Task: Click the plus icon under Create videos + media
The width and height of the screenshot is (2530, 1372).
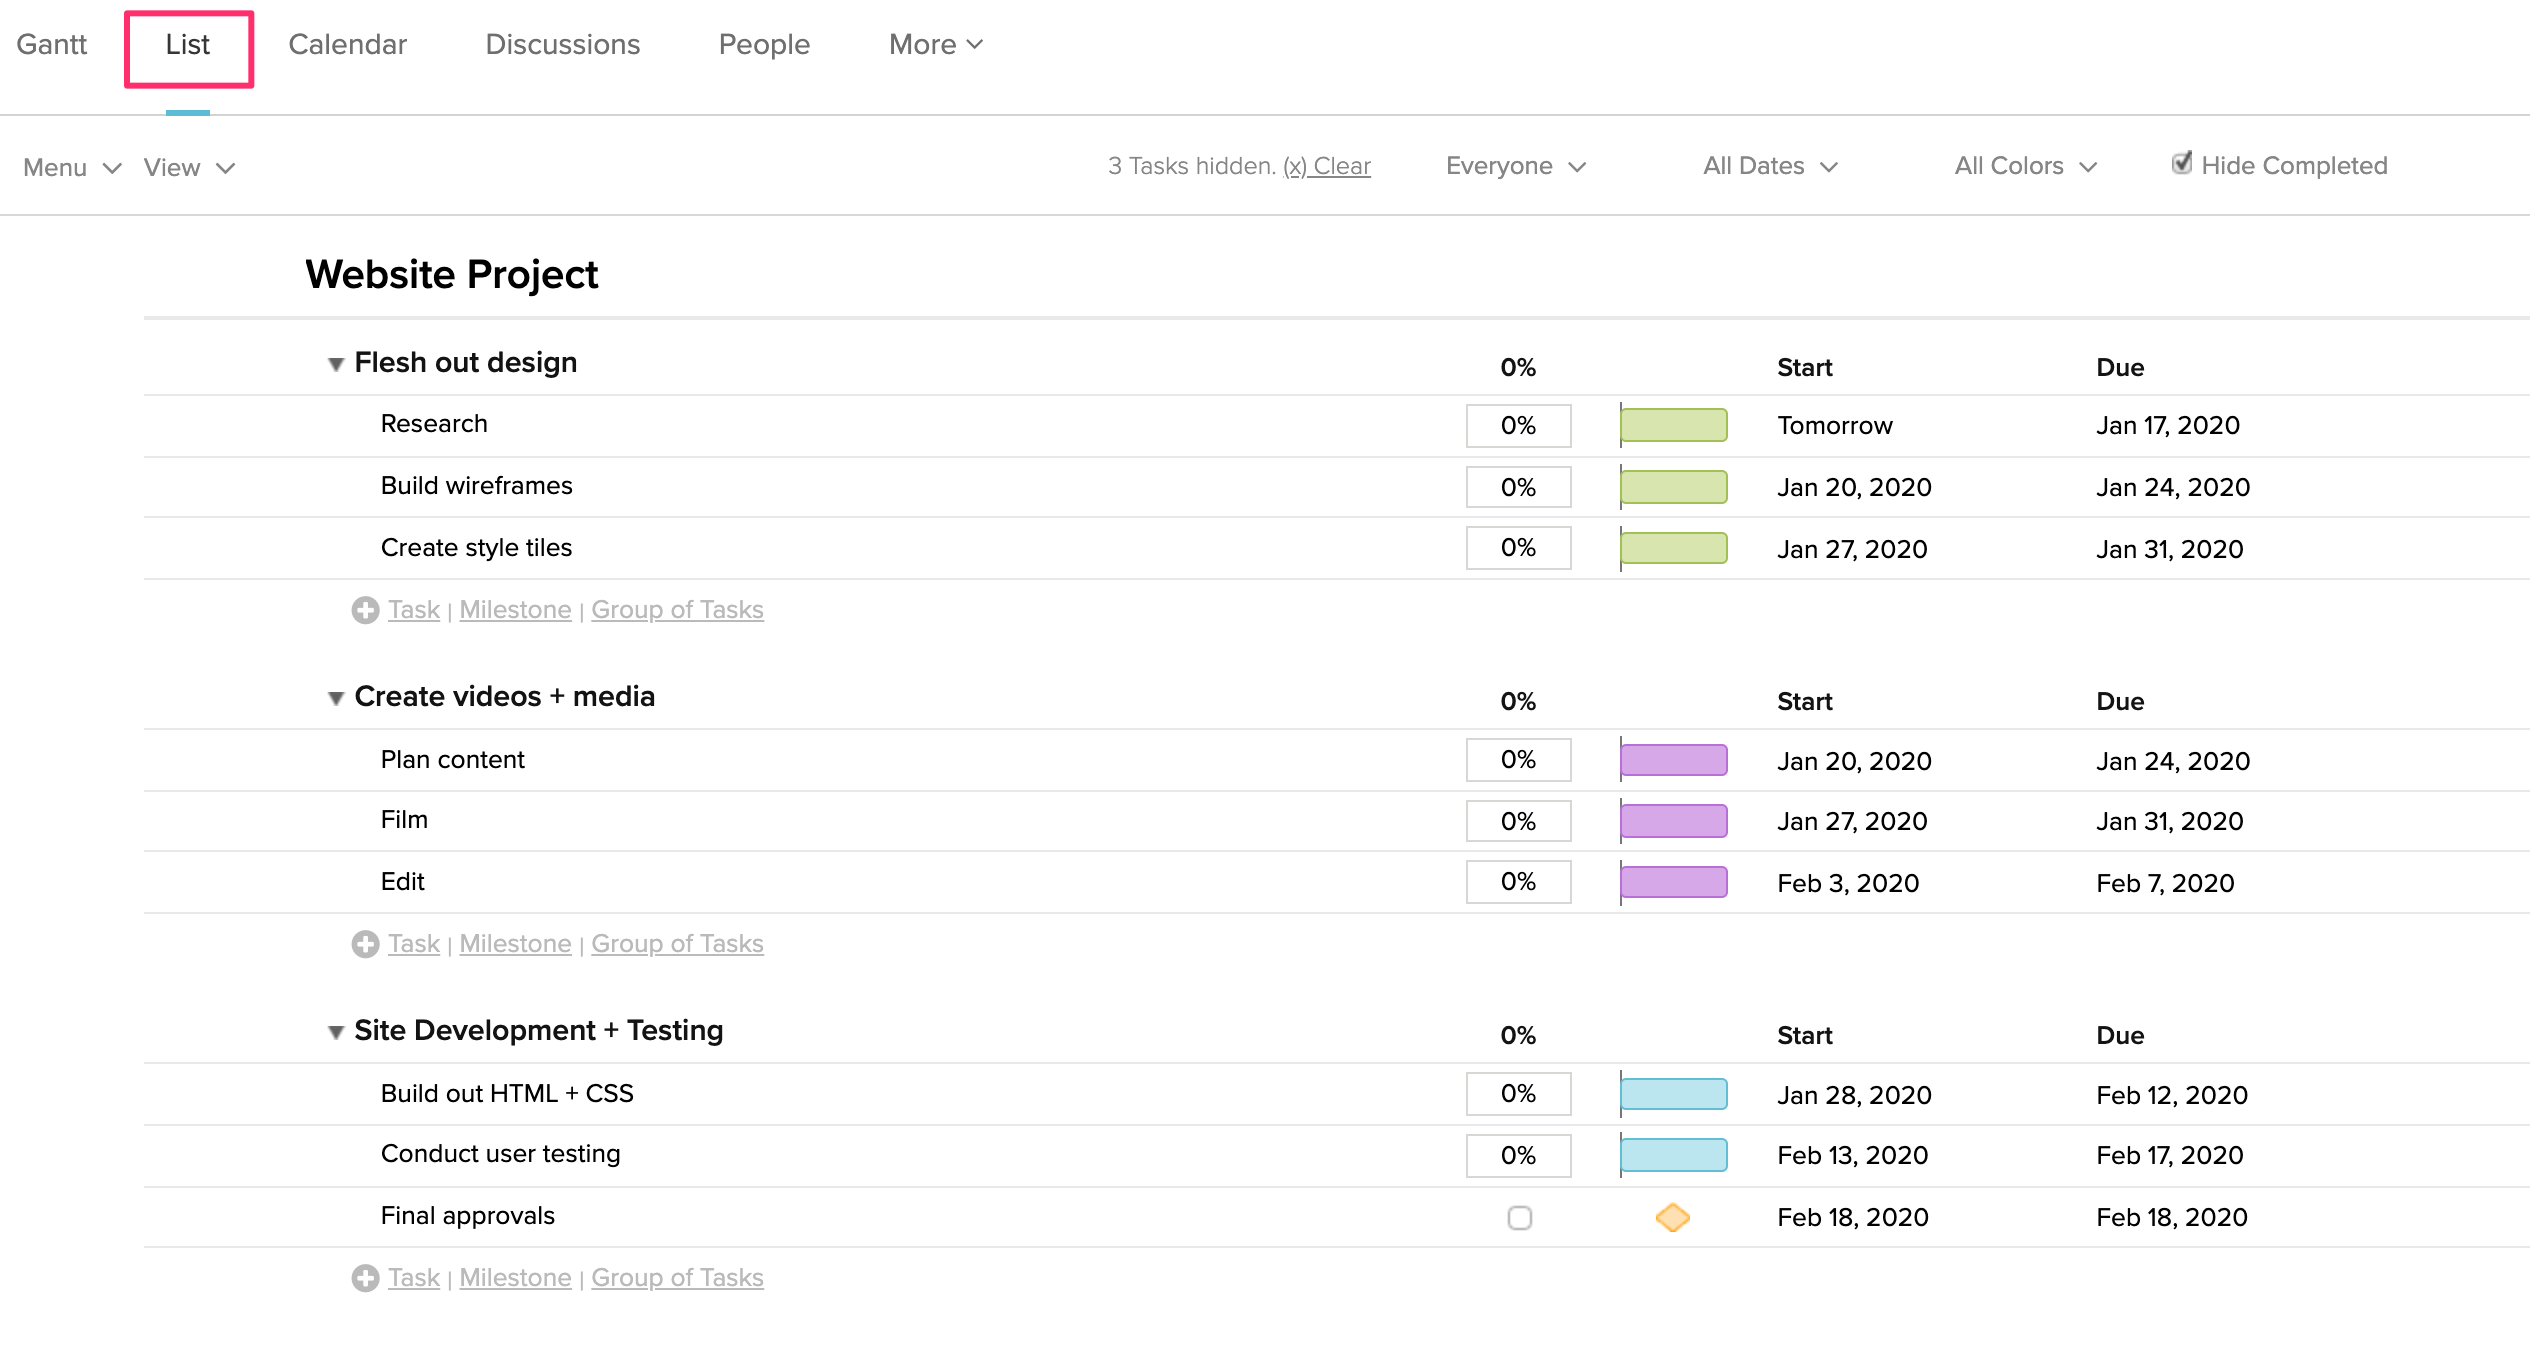Action: pyautogui.click(x=366, y=943)
